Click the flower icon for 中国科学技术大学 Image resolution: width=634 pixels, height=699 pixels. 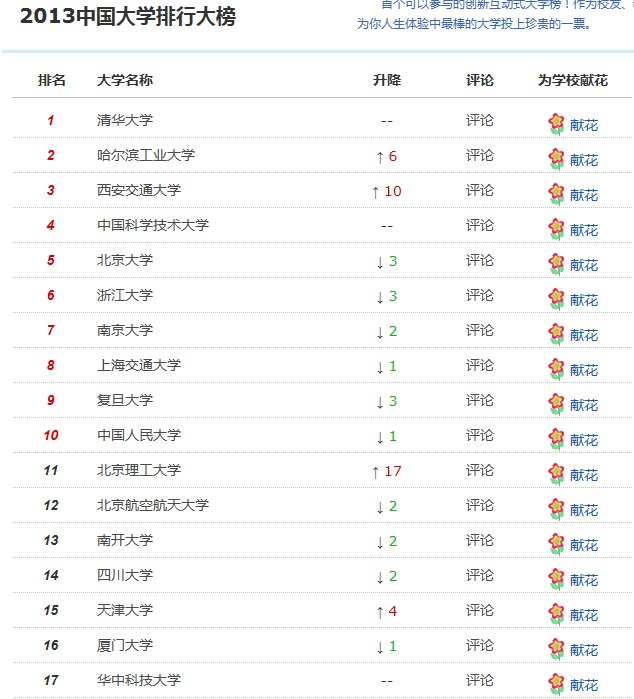click(x=556, y=229)
